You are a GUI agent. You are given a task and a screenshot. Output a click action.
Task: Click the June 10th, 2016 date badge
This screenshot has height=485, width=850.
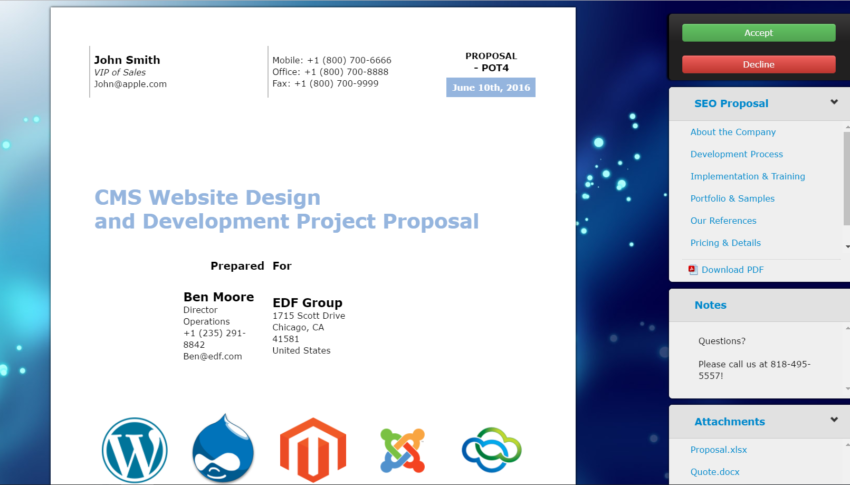coord(491,87)
